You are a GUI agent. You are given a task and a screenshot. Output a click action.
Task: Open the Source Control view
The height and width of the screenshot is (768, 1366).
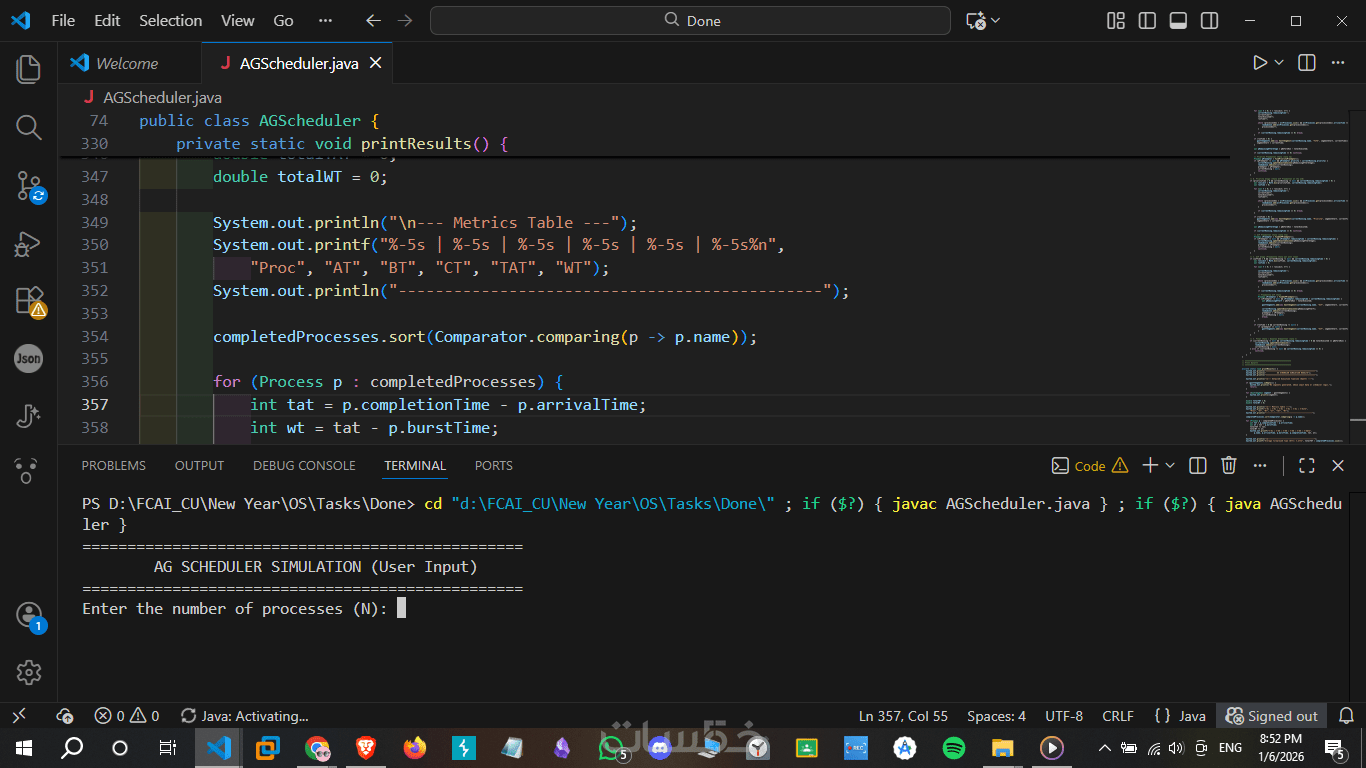[x=29, y=186]
